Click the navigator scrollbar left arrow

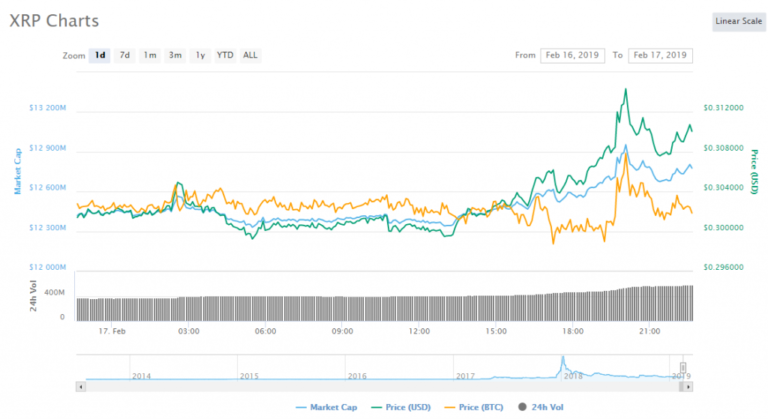coord(81,385)
